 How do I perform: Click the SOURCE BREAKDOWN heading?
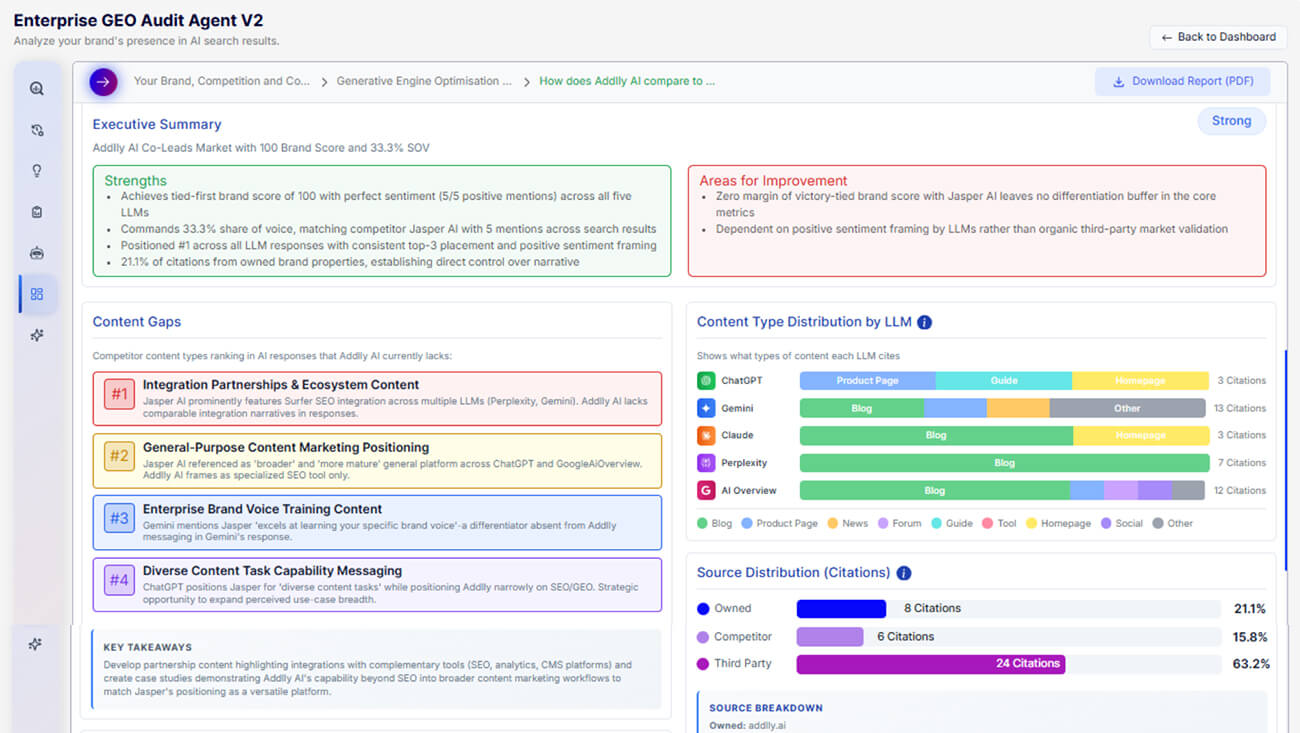[x=766, y=708]
